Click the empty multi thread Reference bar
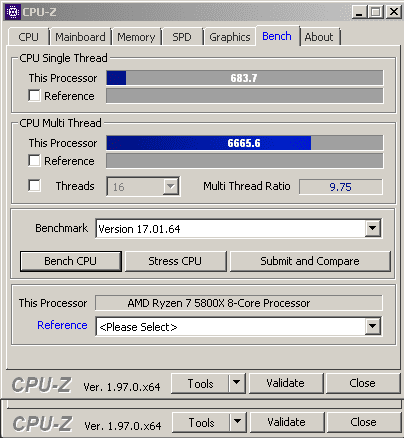This screenshot has height=438, width=404. pos(245,161)
